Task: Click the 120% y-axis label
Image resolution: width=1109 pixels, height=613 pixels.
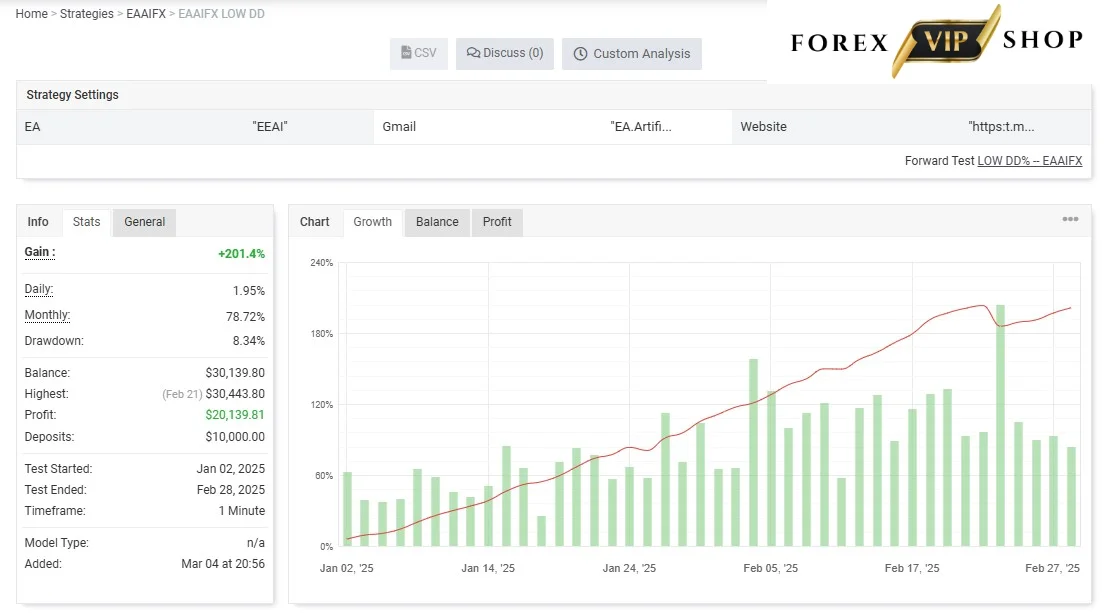Action: [x=322, y=405]
